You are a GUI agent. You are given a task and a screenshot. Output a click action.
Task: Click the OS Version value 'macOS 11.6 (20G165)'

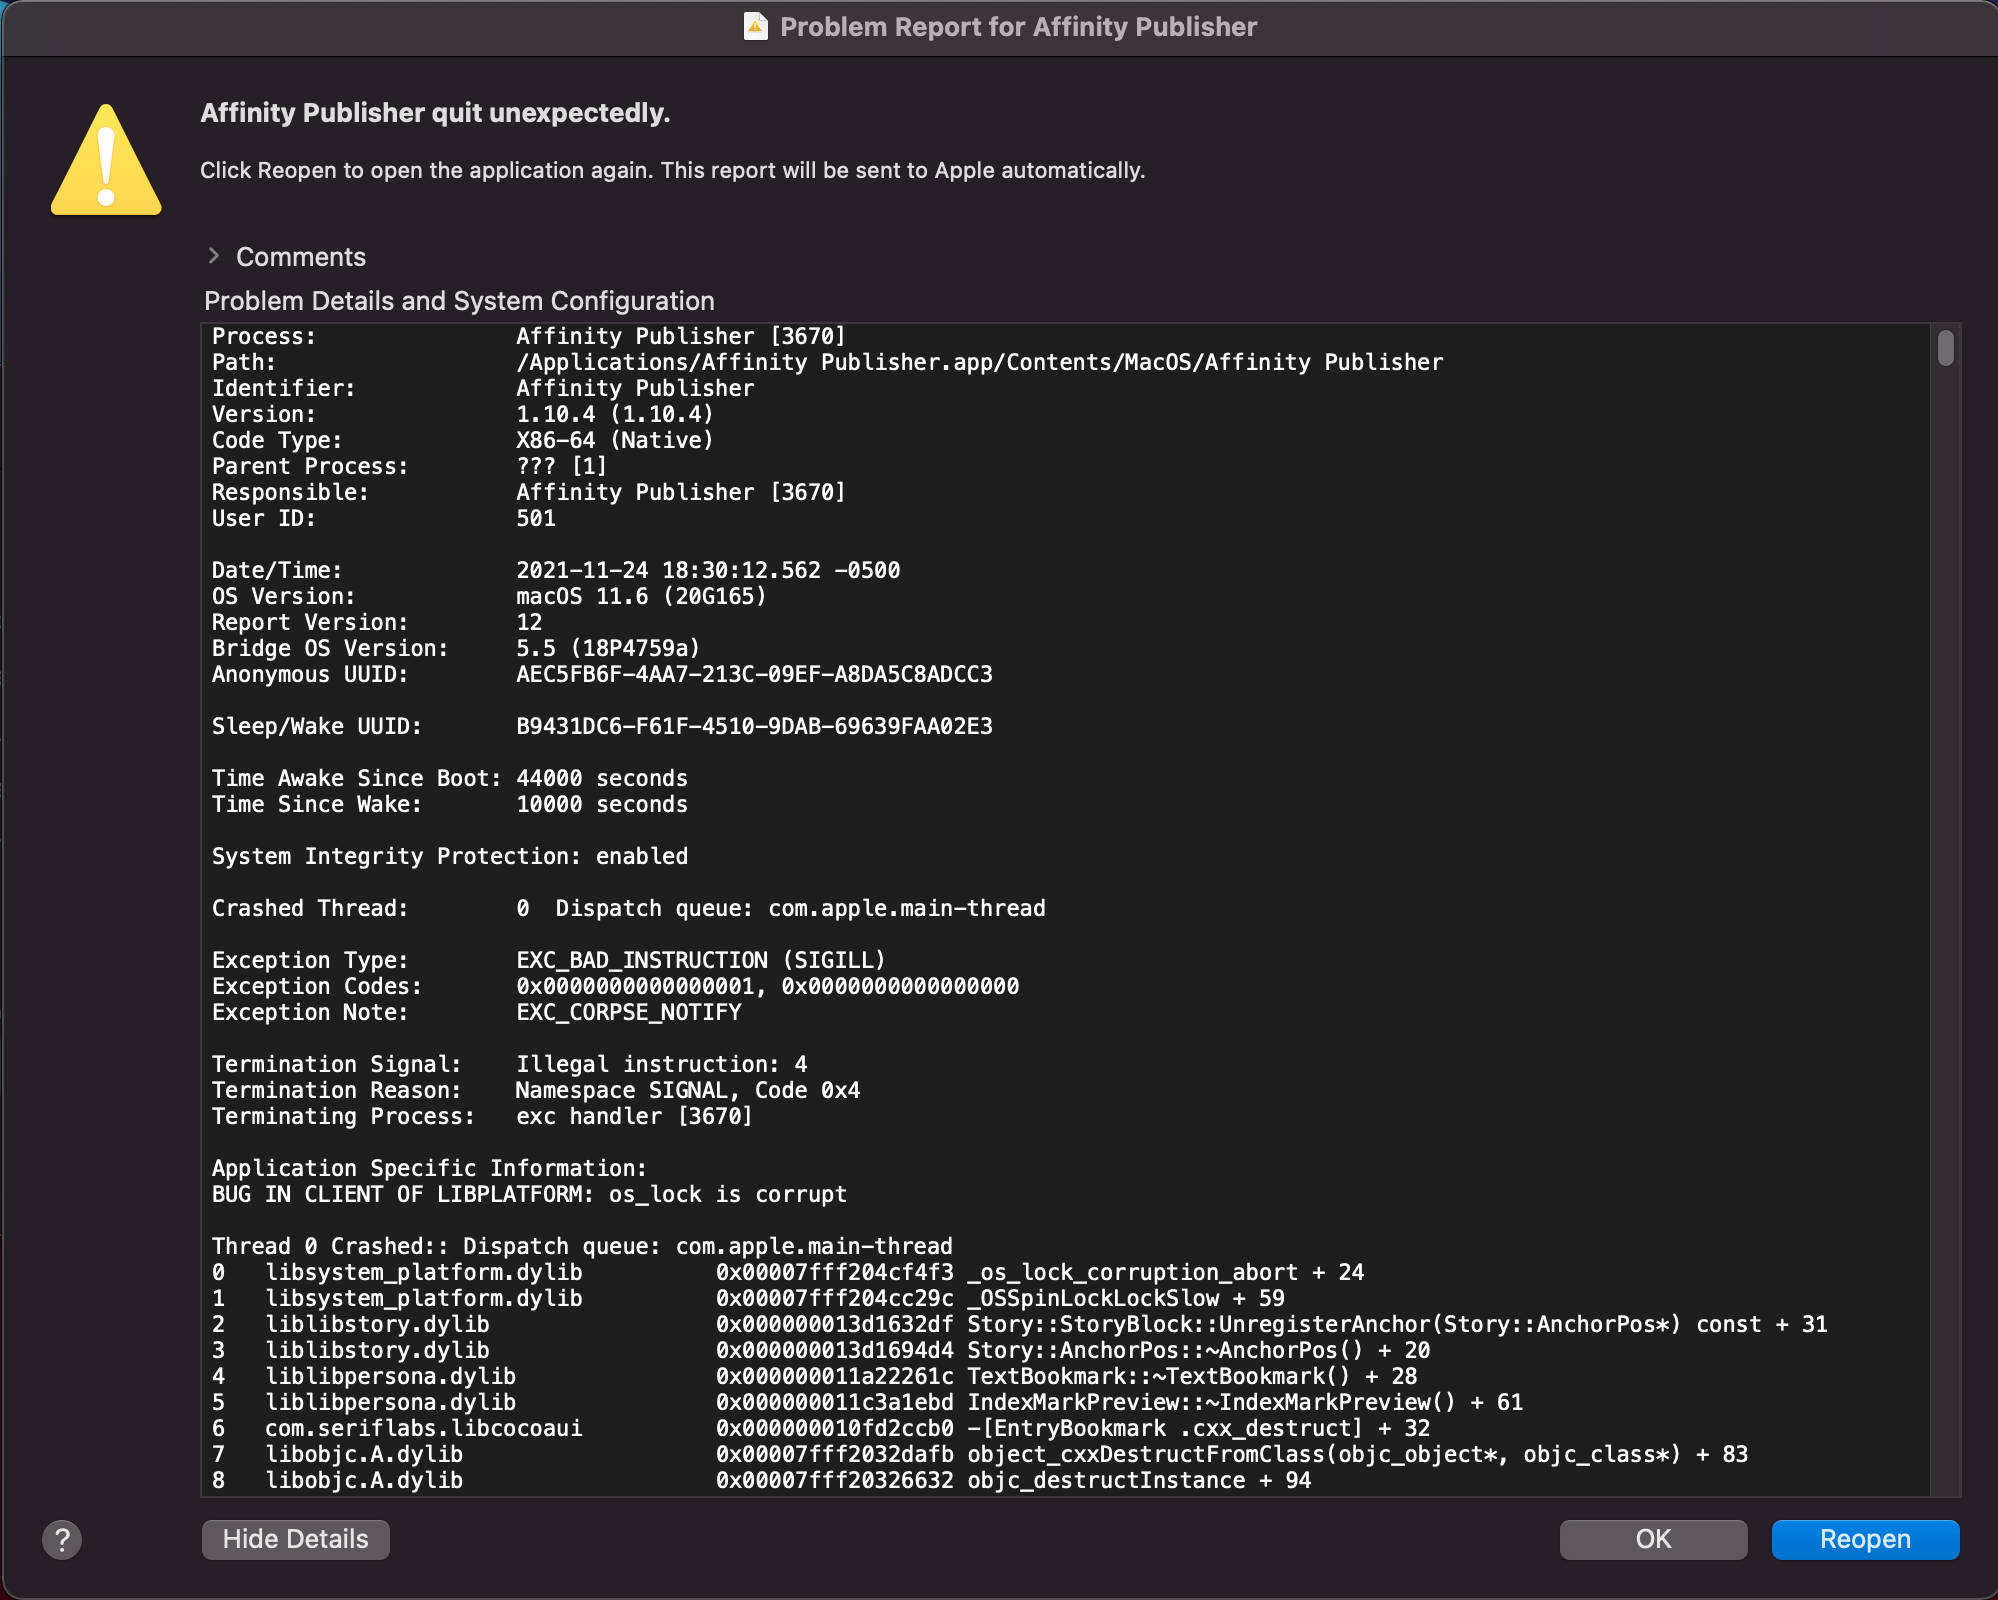point(641,596)
